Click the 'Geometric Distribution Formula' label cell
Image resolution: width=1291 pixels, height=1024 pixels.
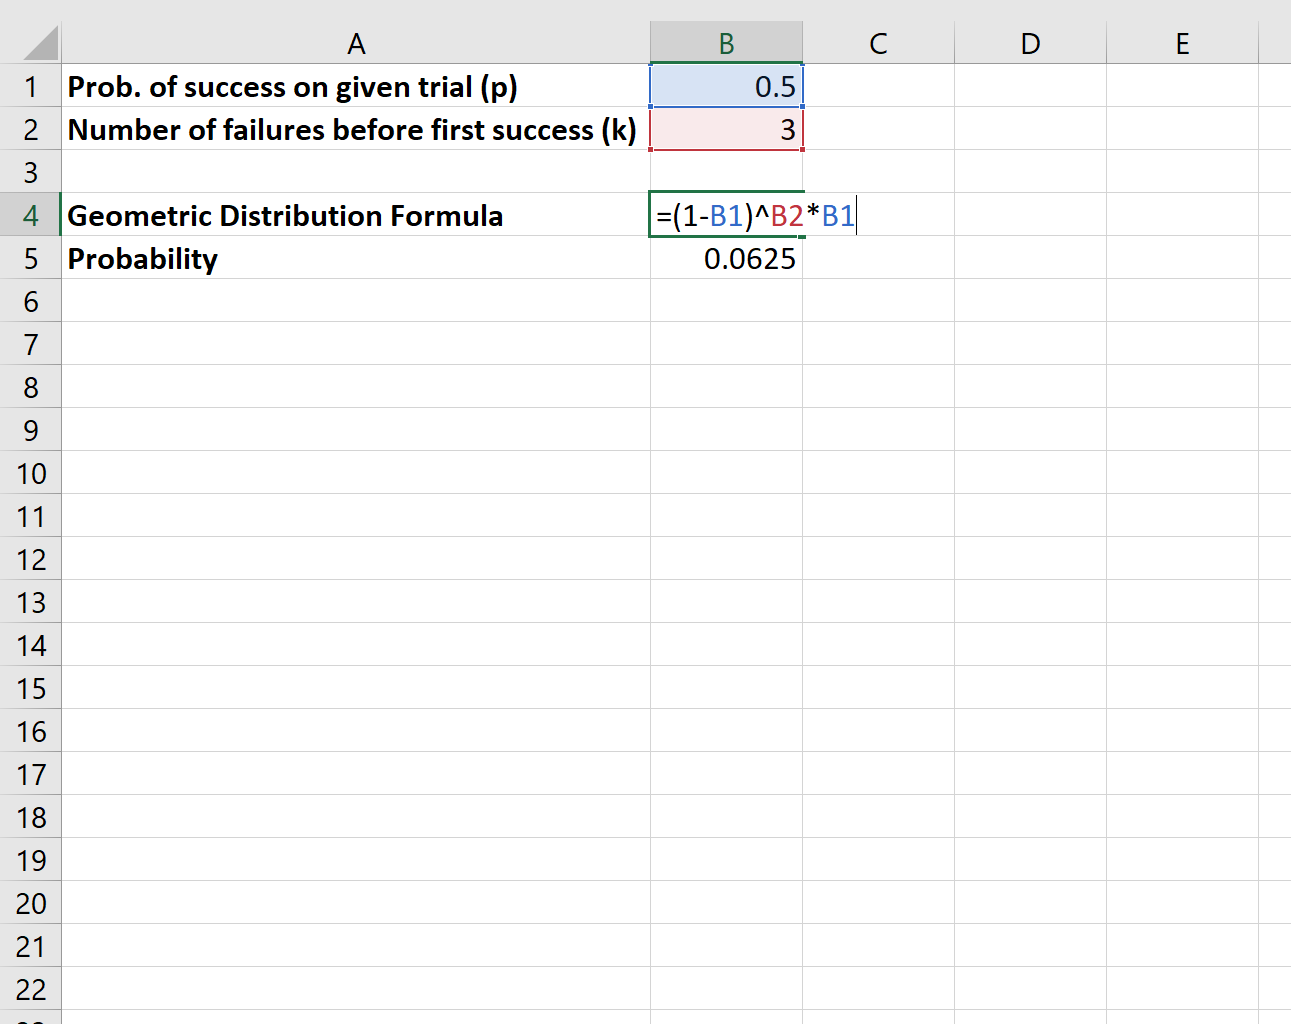(x=356, y=215)
